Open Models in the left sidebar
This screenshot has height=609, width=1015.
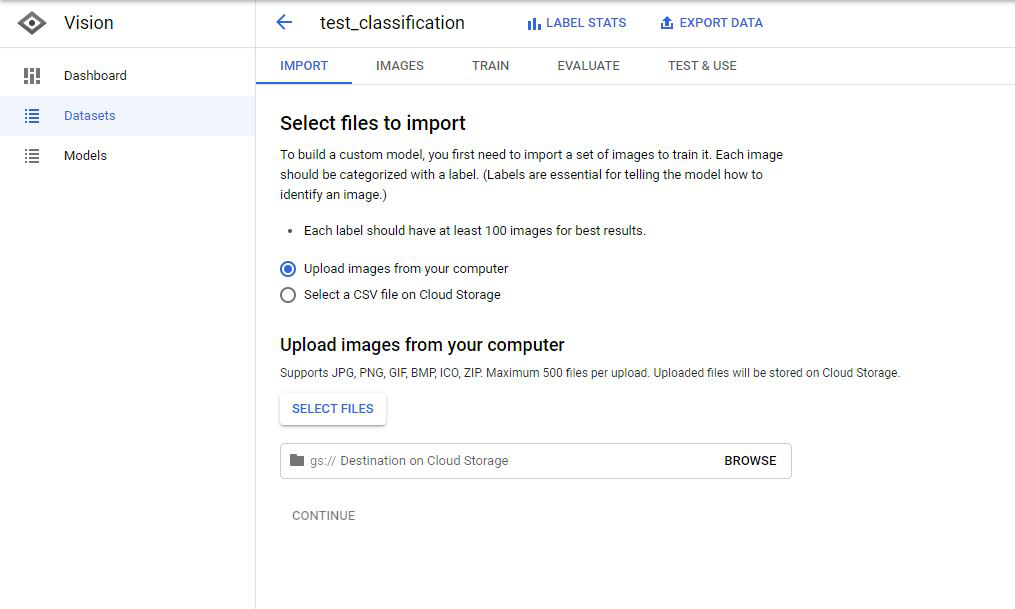[85, 156]
